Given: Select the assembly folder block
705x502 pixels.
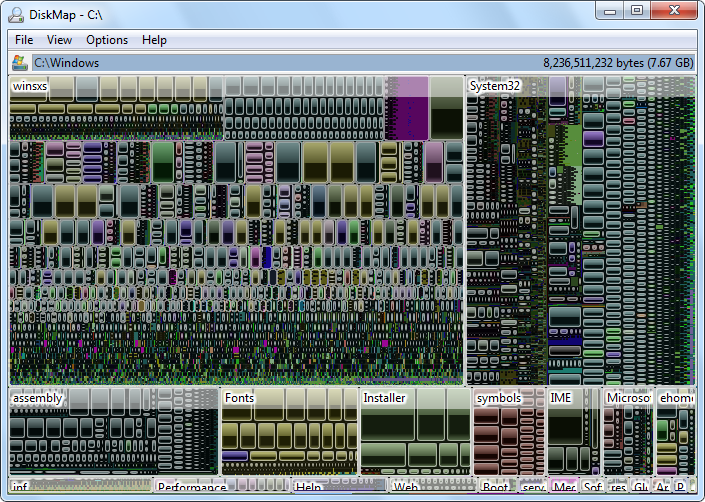Looking at the screenshot, I should (114, 431).
